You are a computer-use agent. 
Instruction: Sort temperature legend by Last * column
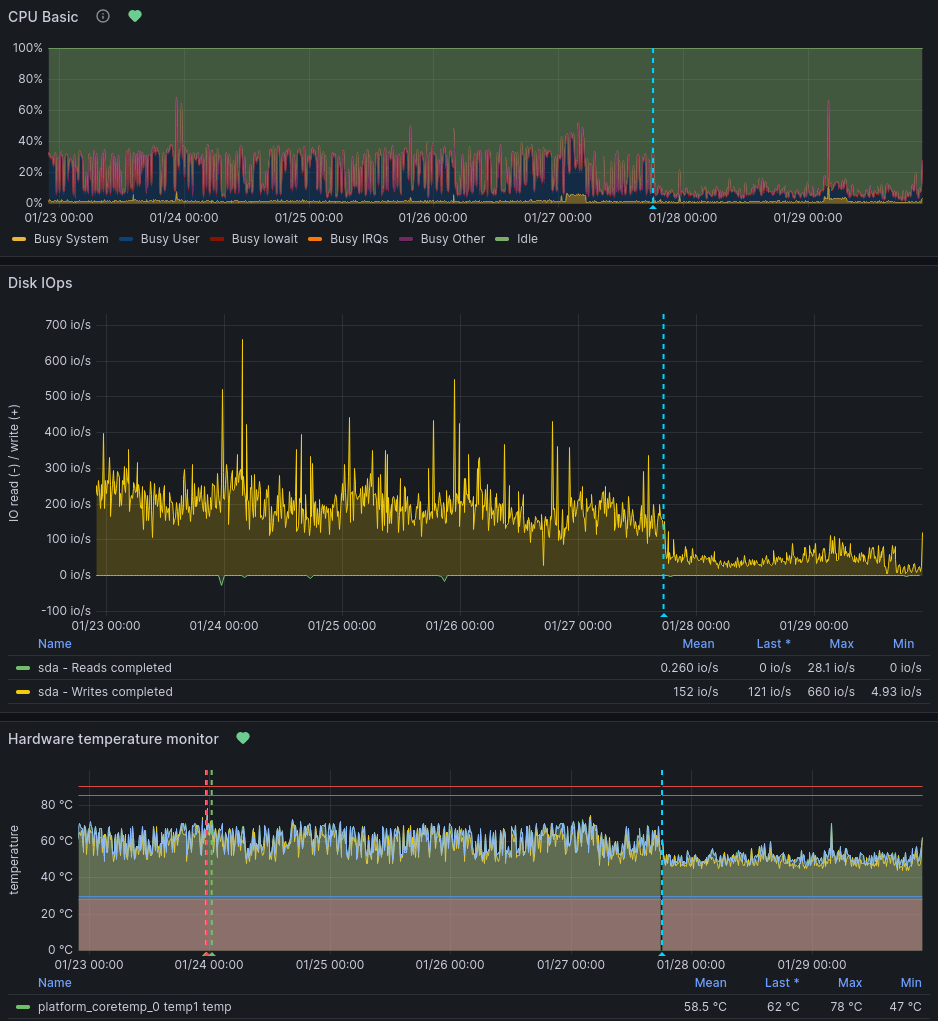[782, 983]
